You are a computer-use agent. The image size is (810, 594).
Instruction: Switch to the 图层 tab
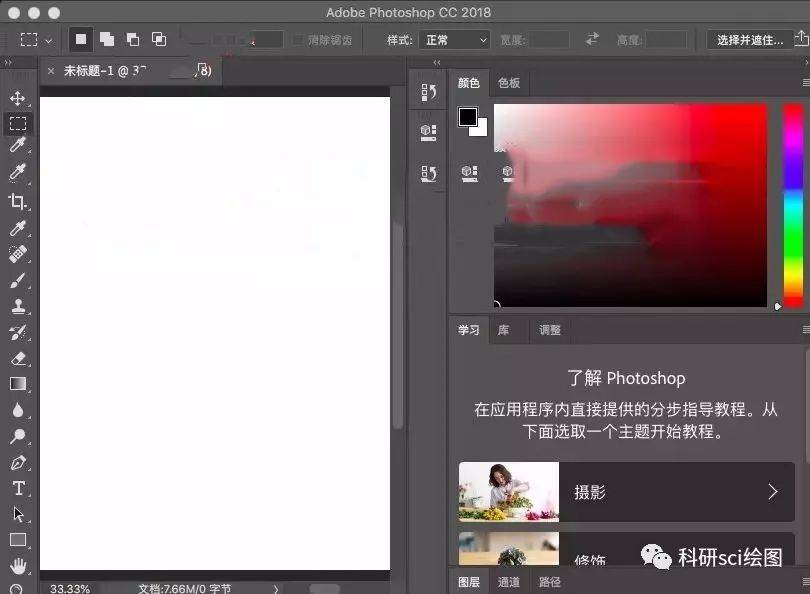pos(469,582)
